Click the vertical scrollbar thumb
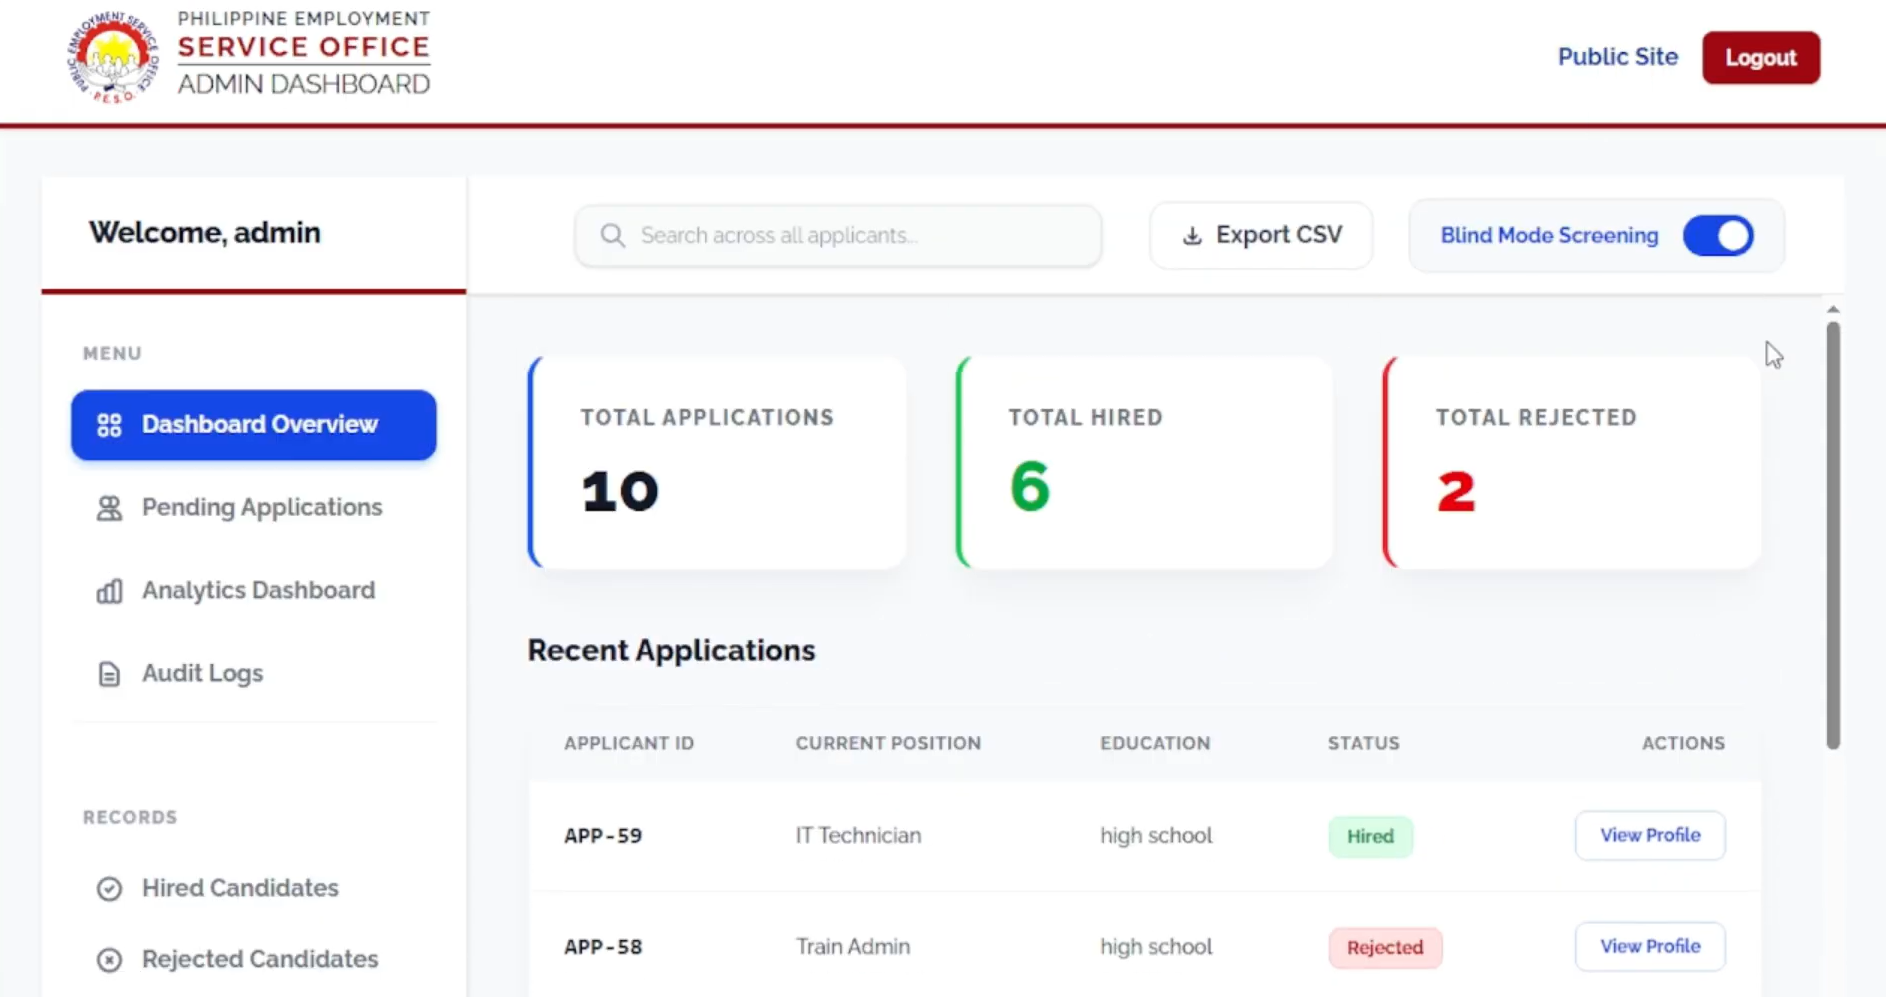The width and height of the screenshot is (1886, 997). (1833, 535)
